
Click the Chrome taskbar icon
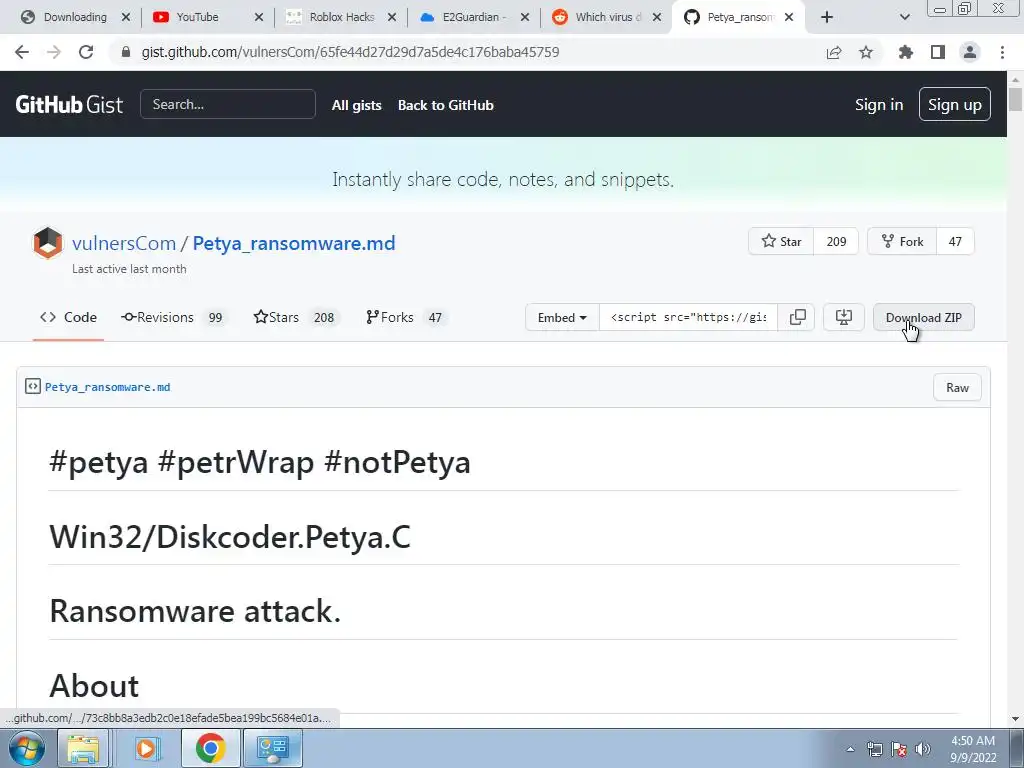click(x=210, y=748)
